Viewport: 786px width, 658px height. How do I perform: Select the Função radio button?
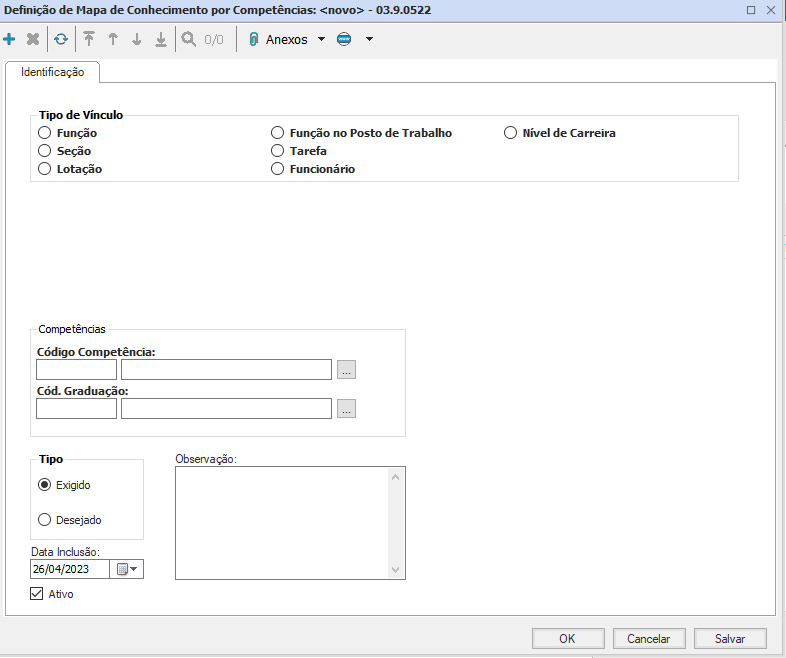44,133
